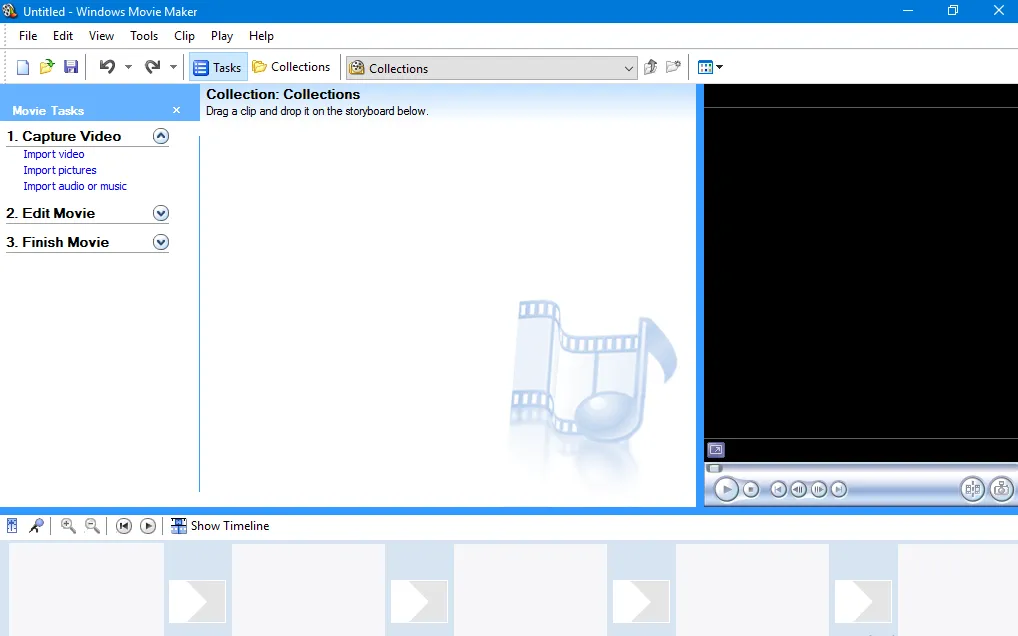The image size is (1018, 636).
Task: Click the Import audio or music link
Action: 75,186
